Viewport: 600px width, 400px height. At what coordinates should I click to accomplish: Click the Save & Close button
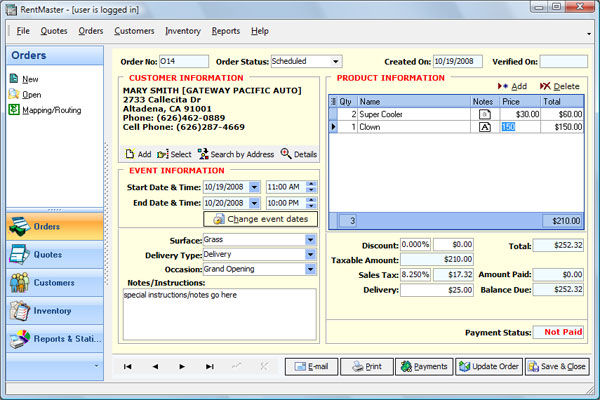(x=558, y=367)
